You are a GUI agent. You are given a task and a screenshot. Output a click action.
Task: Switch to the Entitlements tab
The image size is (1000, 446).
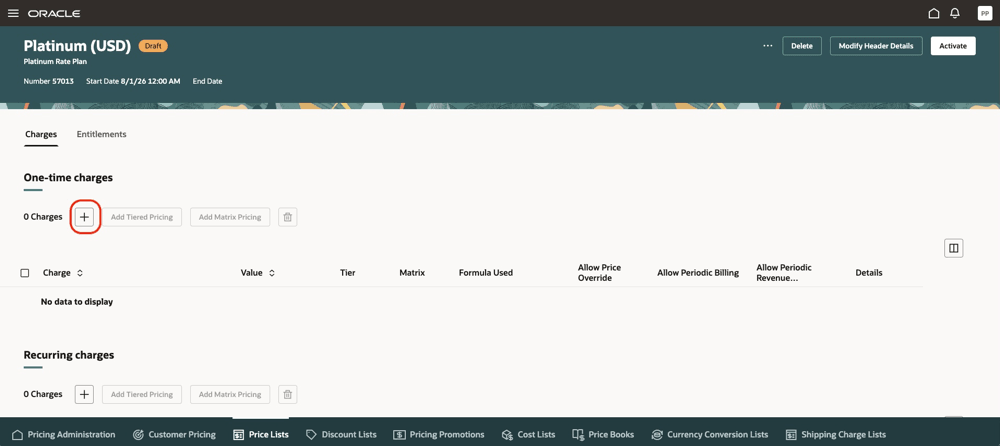click(101, 134)
